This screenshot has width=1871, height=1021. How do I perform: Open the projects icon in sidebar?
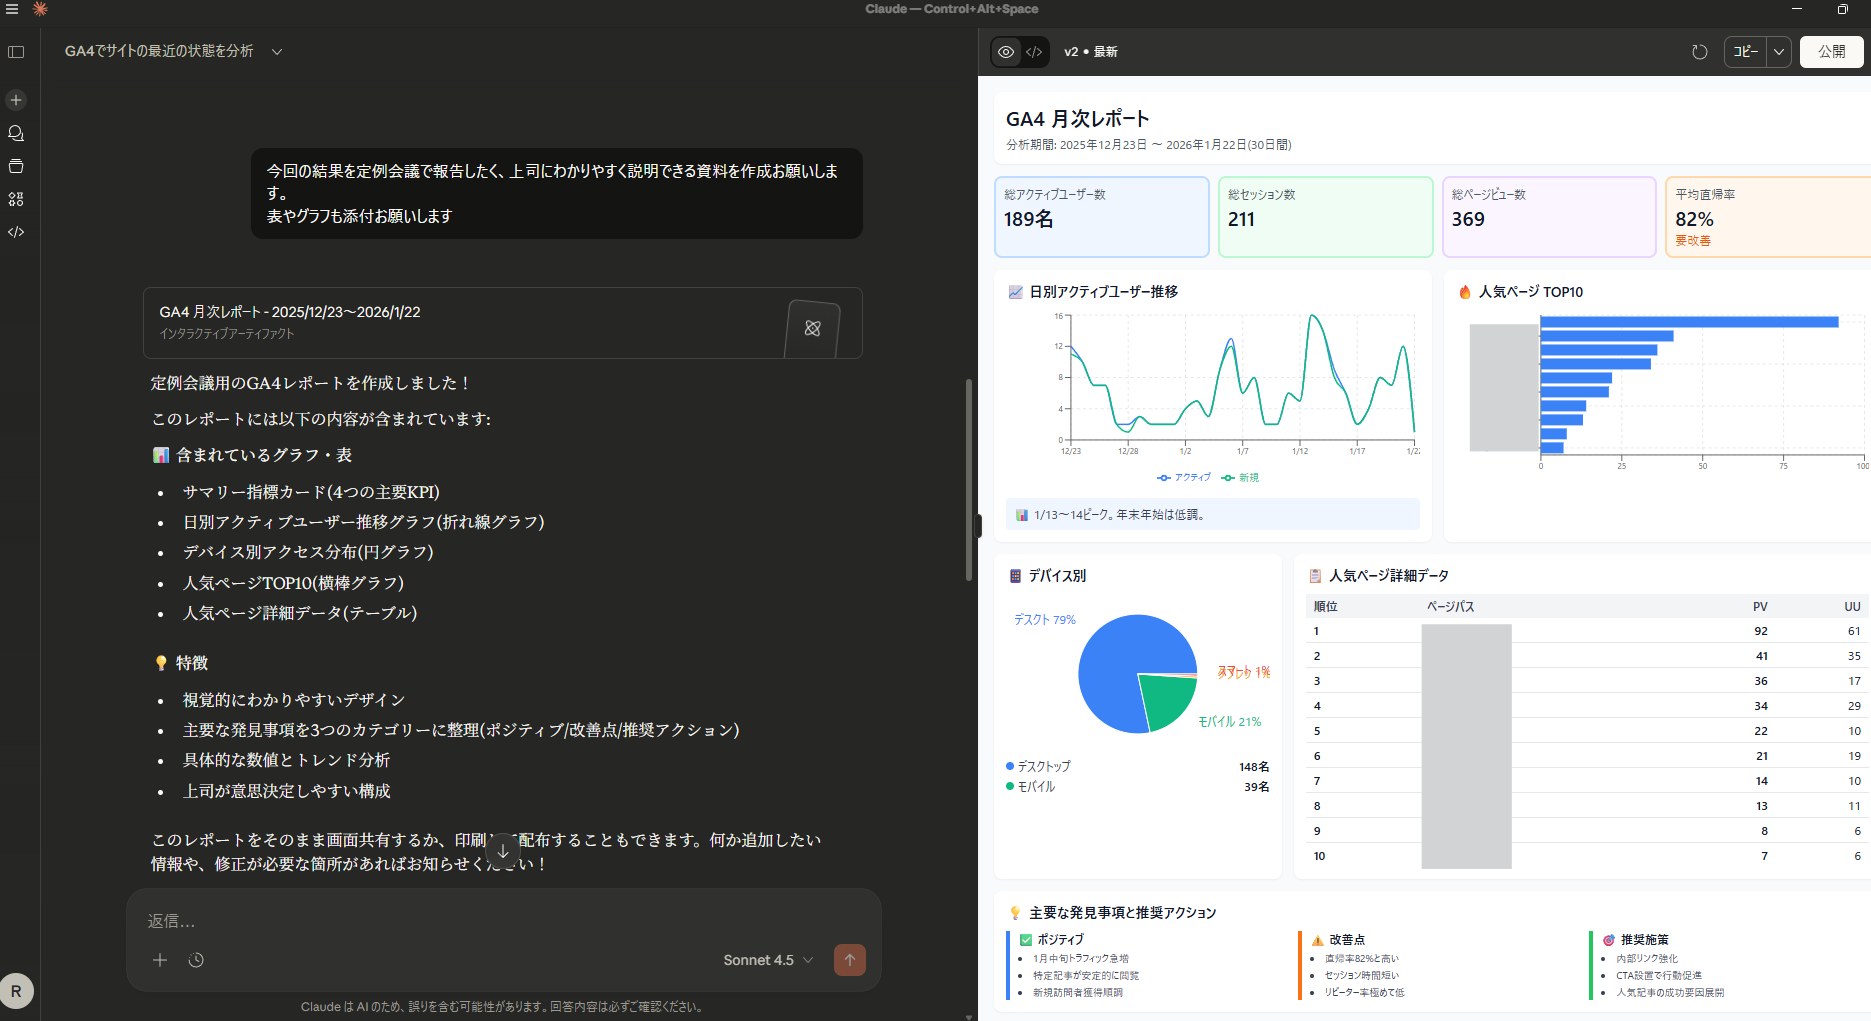[16, 166]
